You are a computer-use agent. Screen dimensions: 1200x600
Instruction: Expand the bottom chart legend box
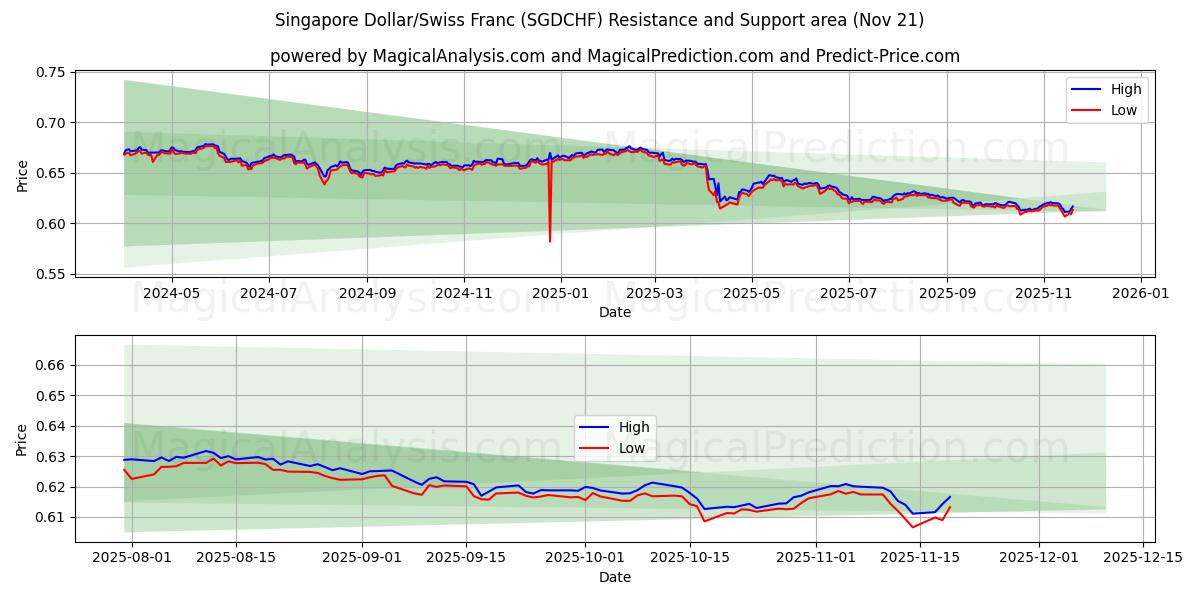614,436
